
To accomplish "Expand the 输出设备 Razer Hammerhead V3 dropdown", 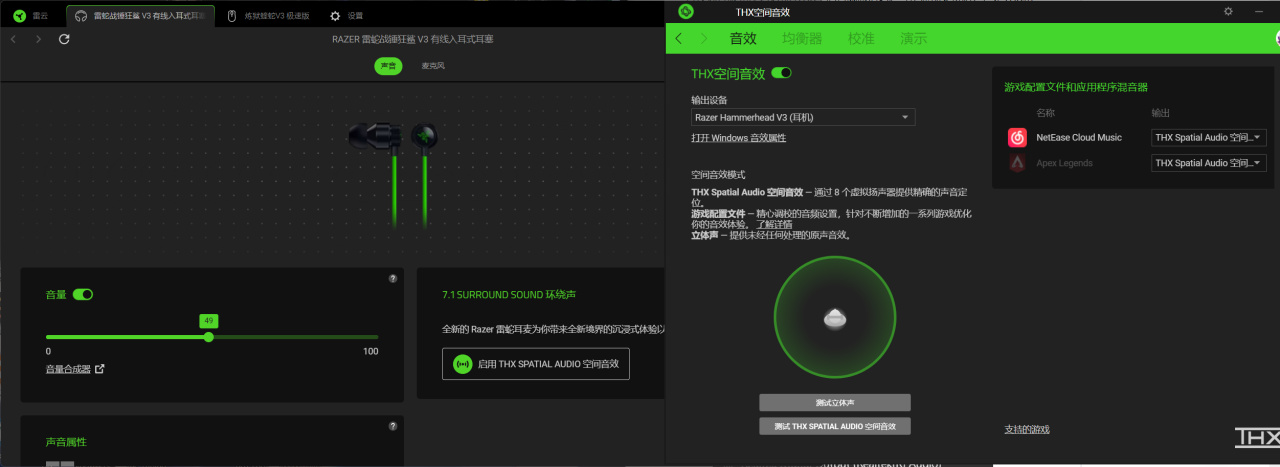I will (x=803, y=117).
